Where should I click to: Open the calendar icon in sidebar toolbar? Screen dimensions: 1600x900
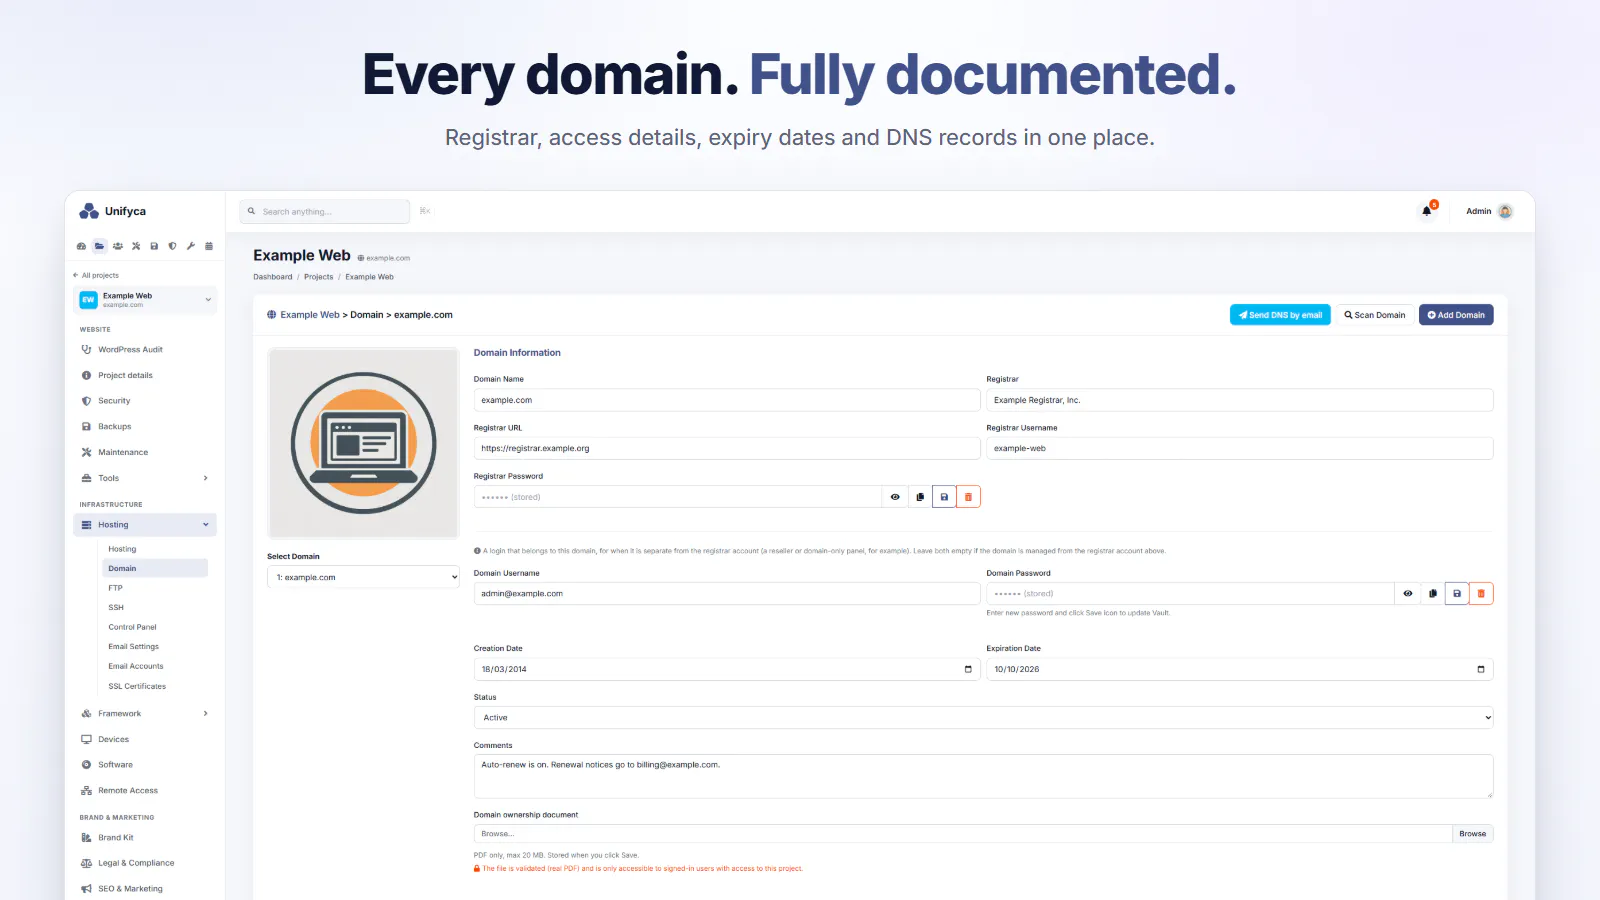tap(208, 246)
